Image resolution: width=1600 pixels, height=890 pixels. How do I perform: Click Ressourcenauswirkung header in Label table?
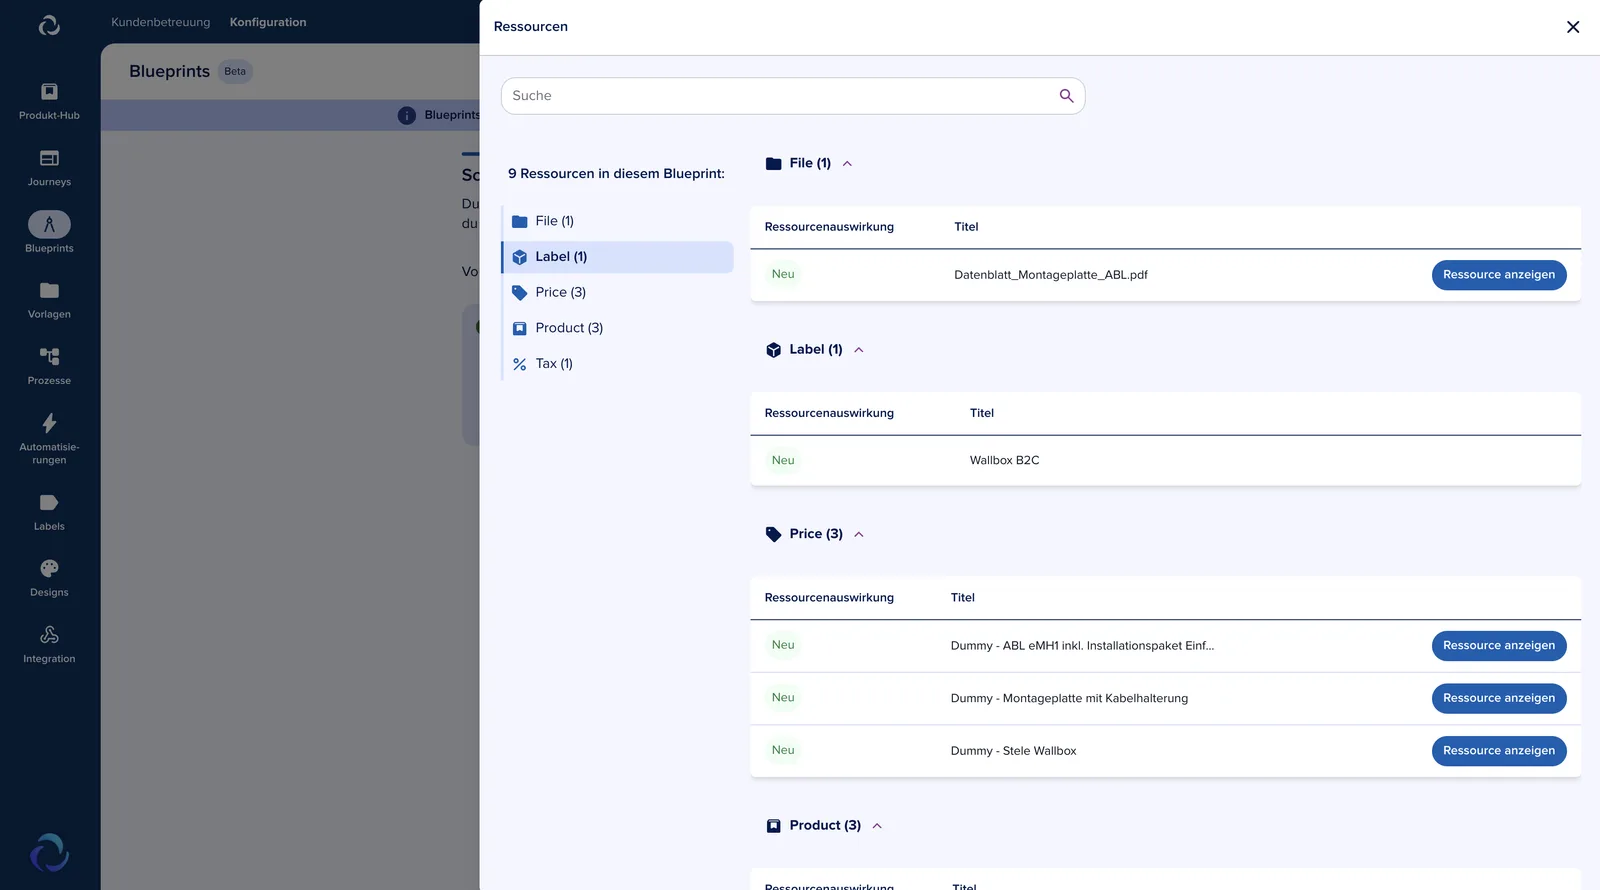tap(829, 413)
